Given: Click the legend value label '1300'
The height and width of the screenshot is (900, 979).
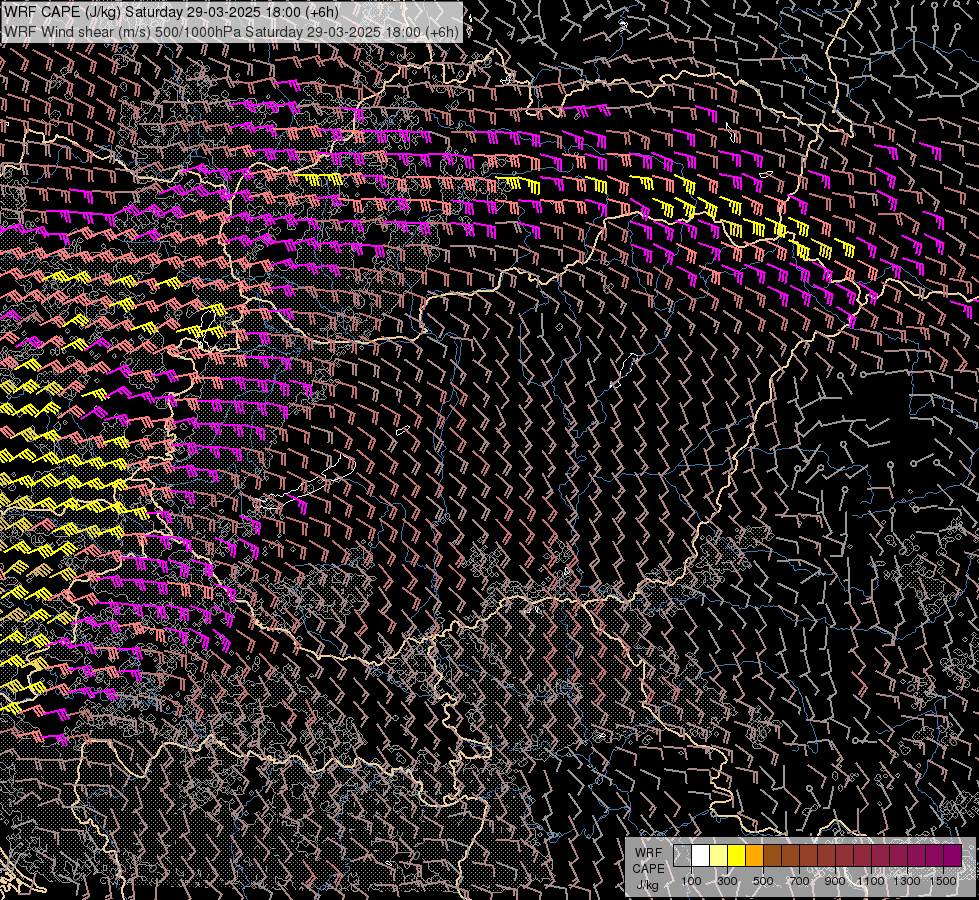Looking at the screenshot, I should point(907,881).
